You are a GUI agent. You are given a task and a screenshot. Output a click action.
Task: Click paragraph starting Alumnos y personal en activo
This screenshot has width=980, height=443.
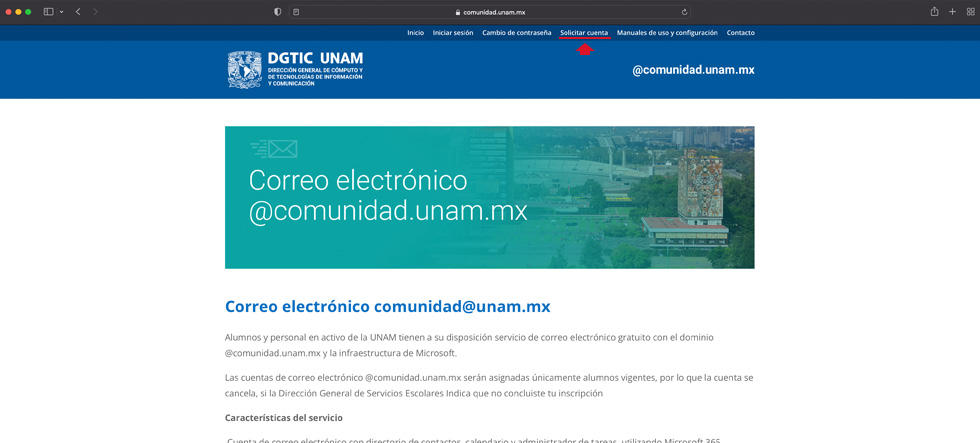click(x=469, y=345)
